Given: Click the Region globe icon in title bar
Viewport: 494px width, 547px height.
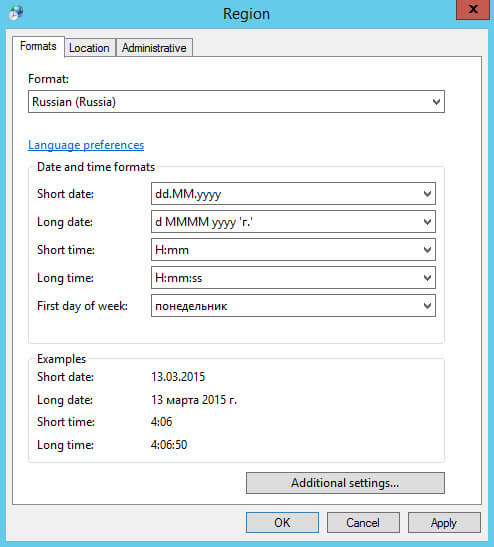Looking at the screenshot, I should pos(16,13).
